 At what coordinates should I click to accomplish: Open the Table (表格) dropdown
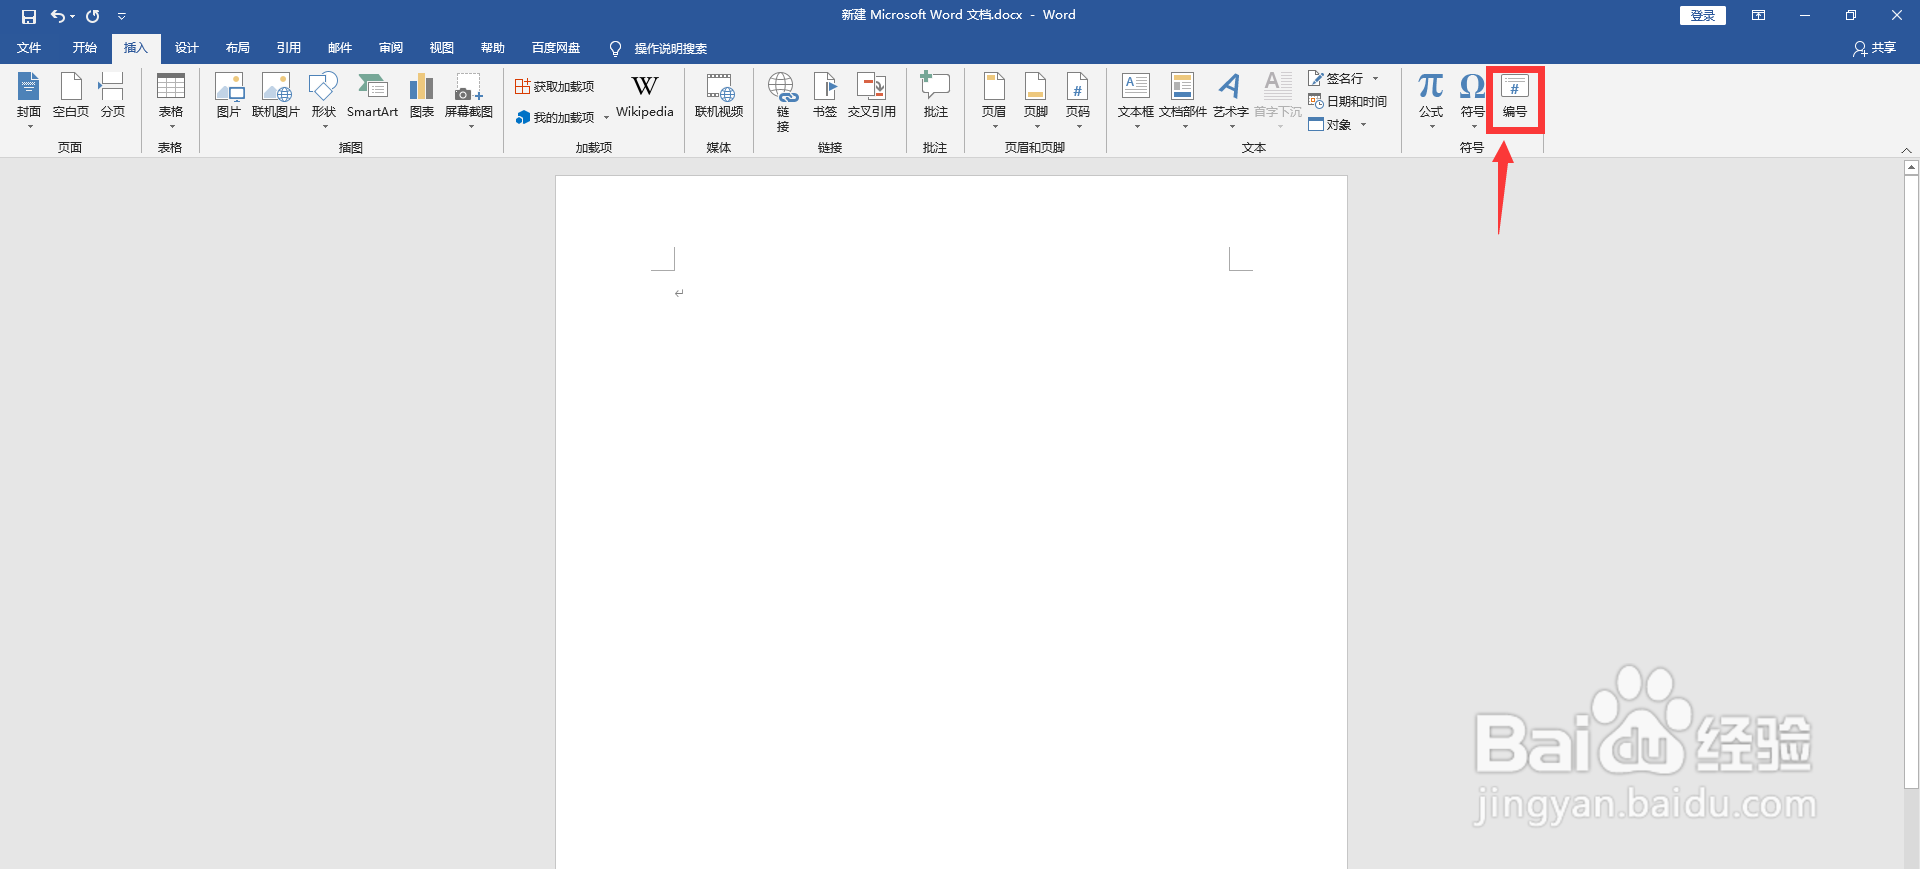[171, 99]
